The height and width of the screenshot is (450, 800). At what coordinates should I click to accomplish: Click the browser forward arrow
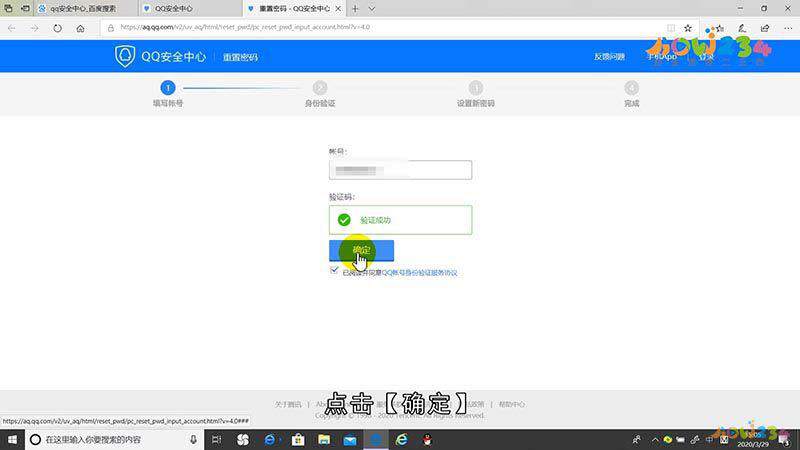[x=34, y=29]
